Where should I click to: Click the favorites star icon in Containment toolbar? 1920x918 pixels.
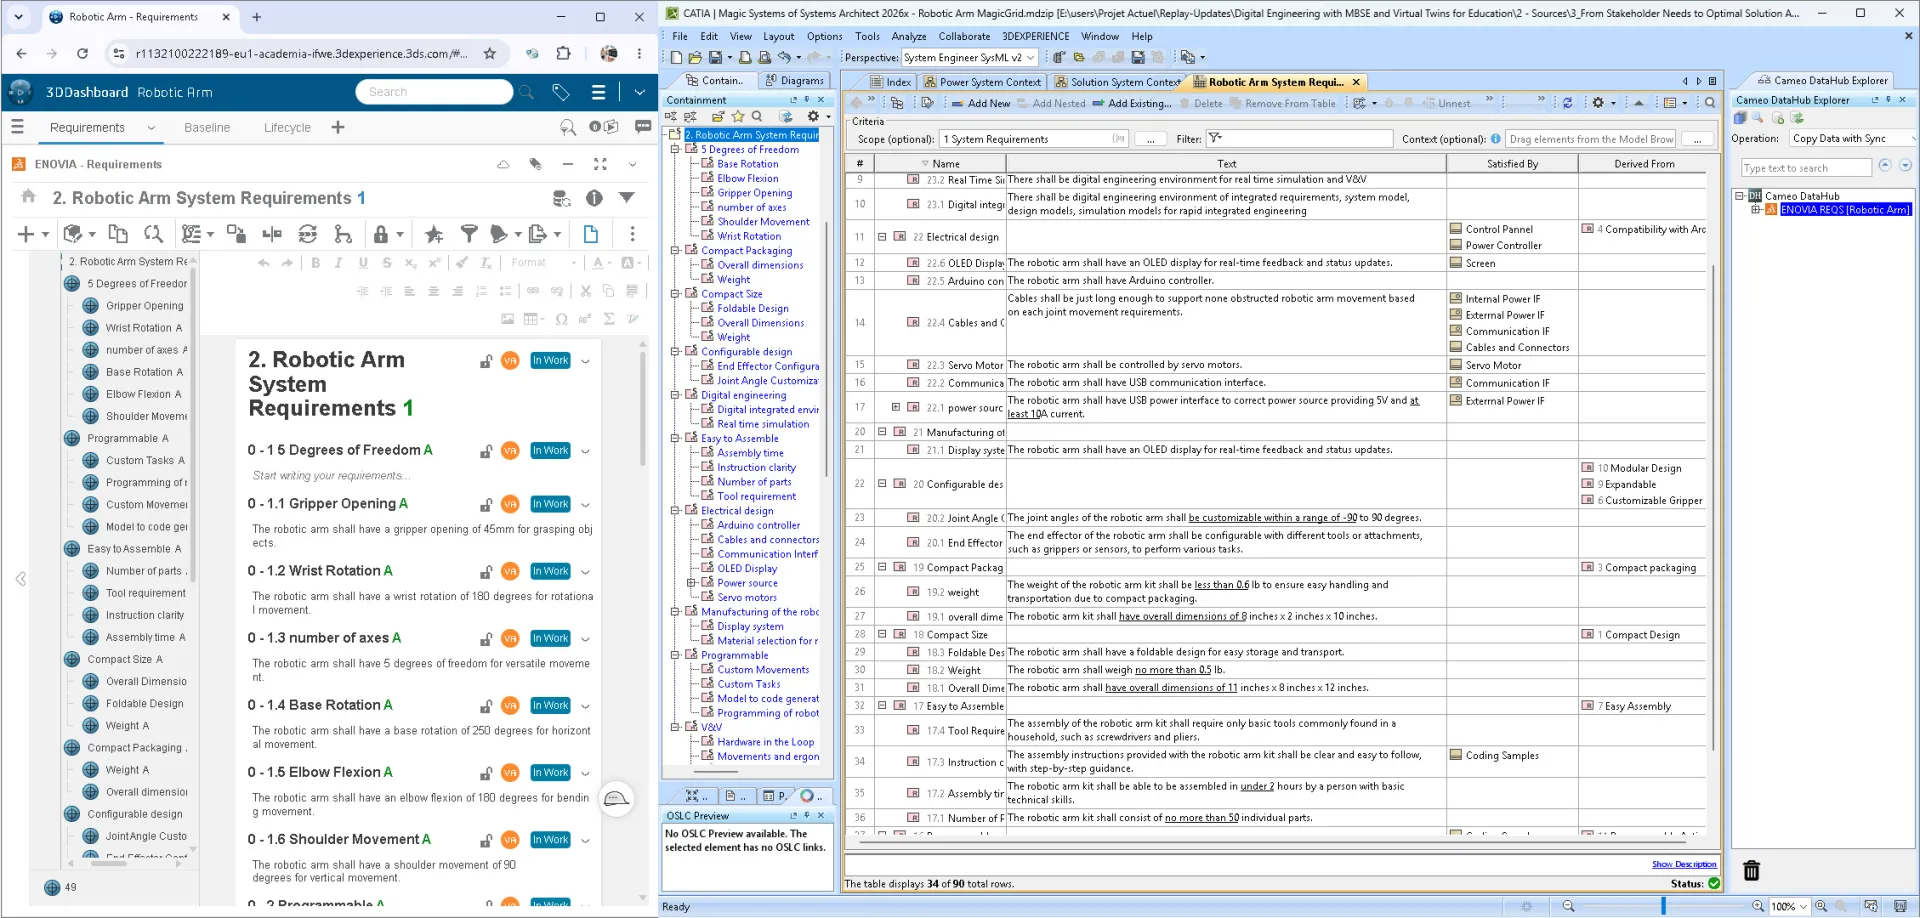coord(738,117)
